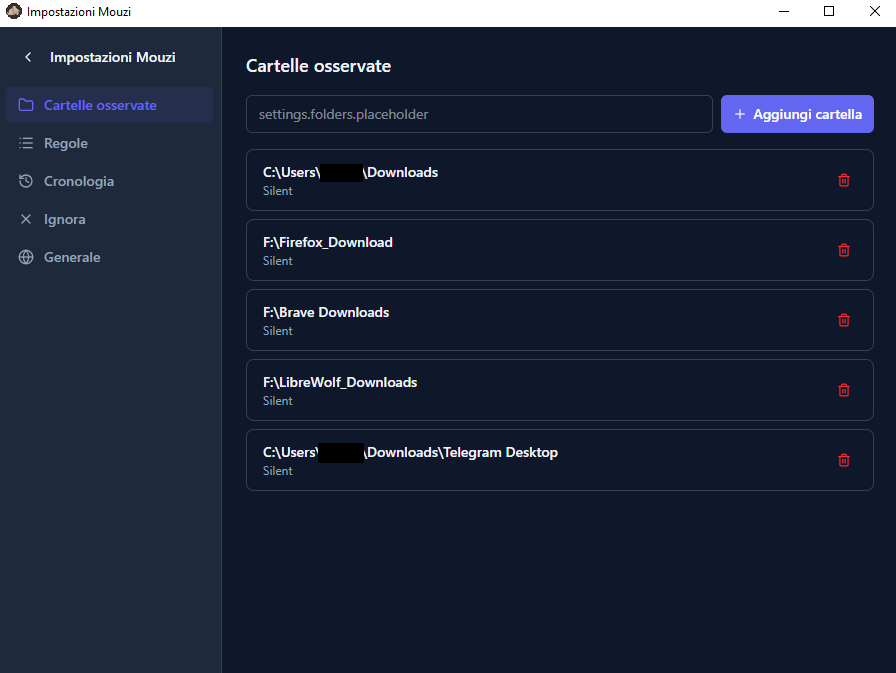Click the Silent label under F:\Brave Downloads
Viewport: 896px width, 673px height.
point(278,331)
